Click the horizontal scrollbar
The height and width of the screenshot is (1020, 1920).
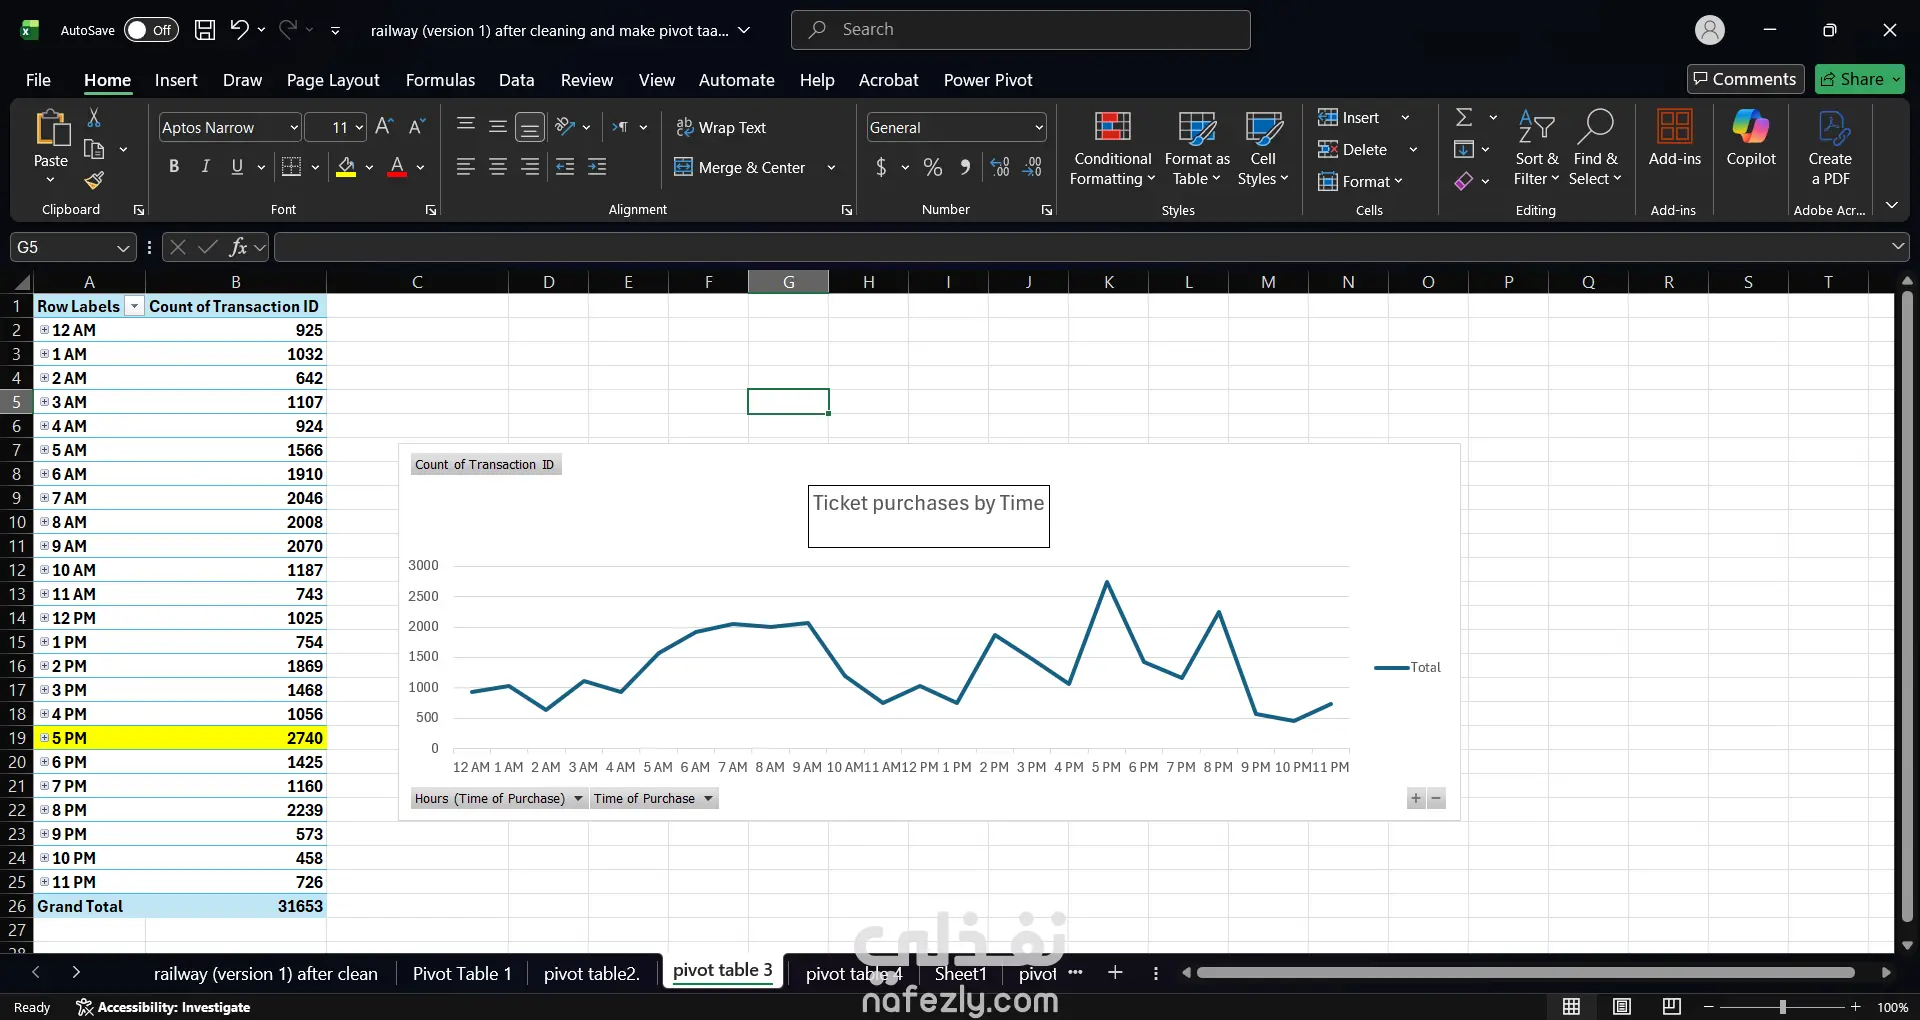(1526, 972)
